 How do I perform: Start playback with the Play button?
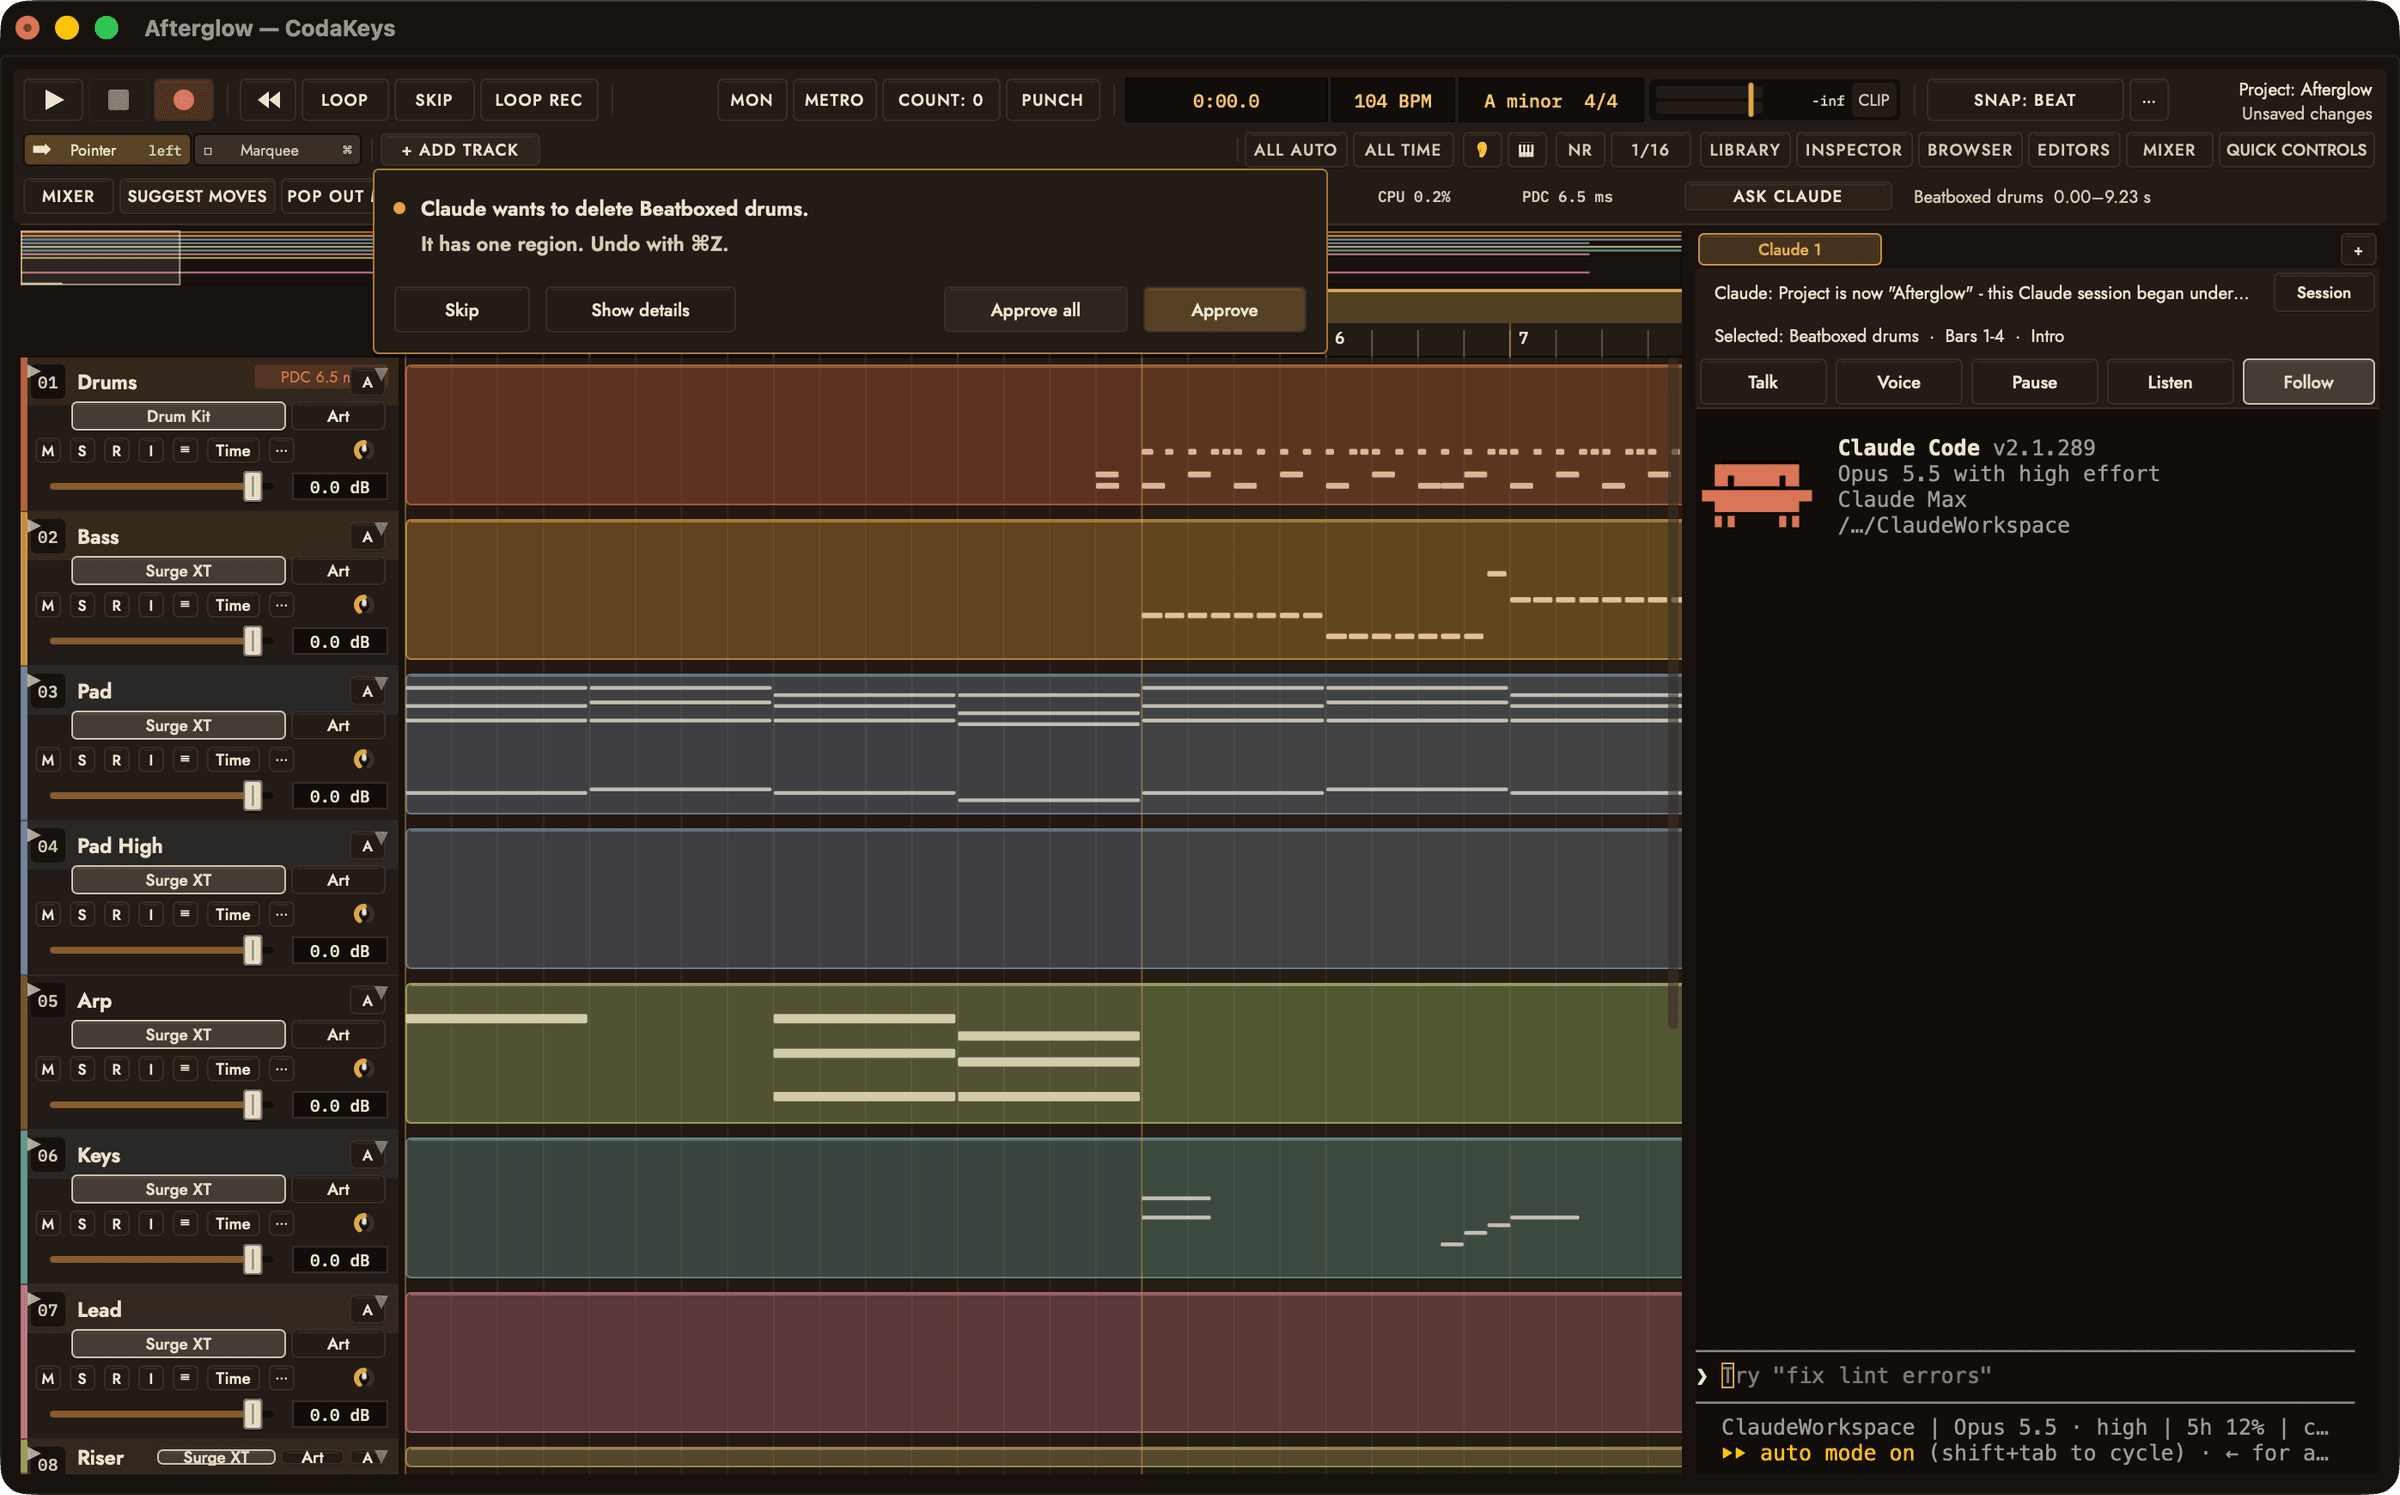[x=54, y=100]
